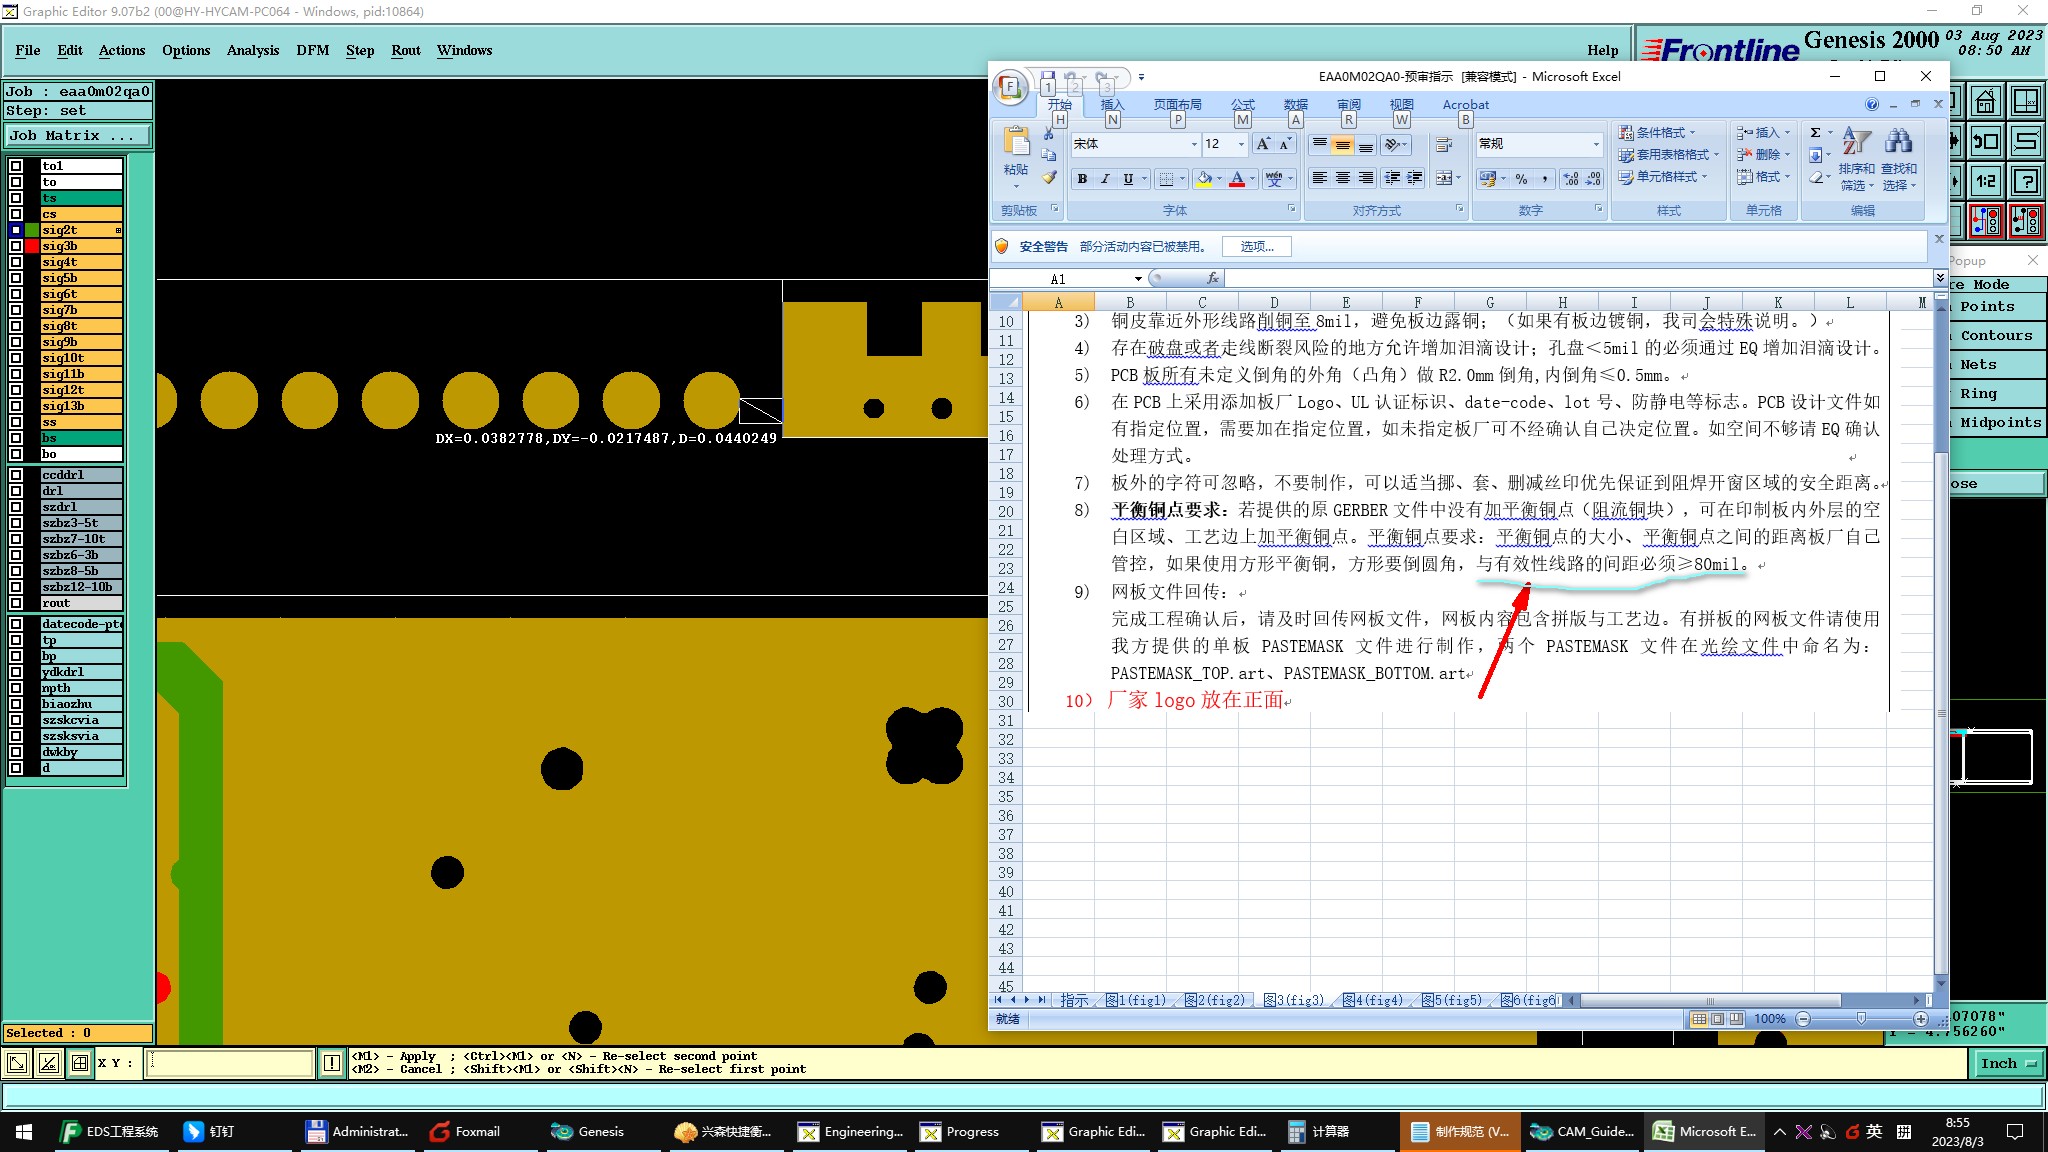Screen dimensions: 2048x1152
Task: Click the Cut scissors icon in Excel
Action: pyautogui.click(x=1048, y=134)
